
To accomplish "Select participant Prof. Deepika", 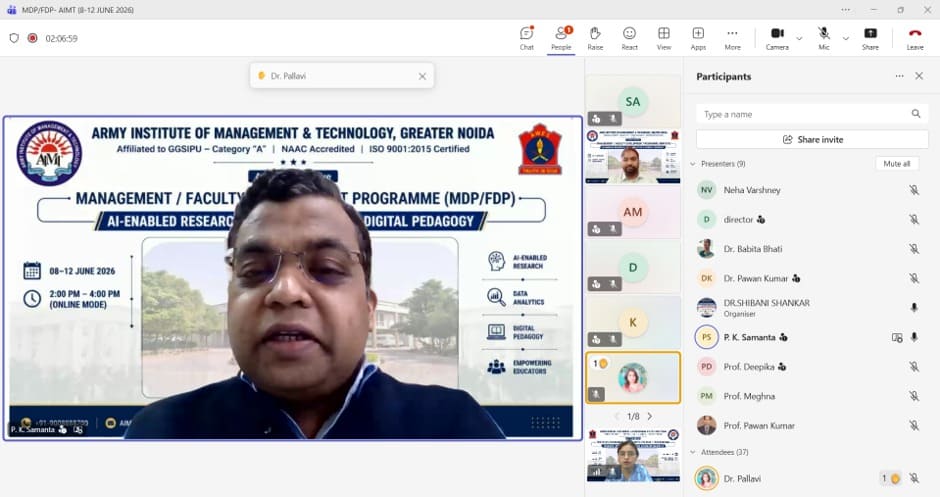I will tap(809, 366).
